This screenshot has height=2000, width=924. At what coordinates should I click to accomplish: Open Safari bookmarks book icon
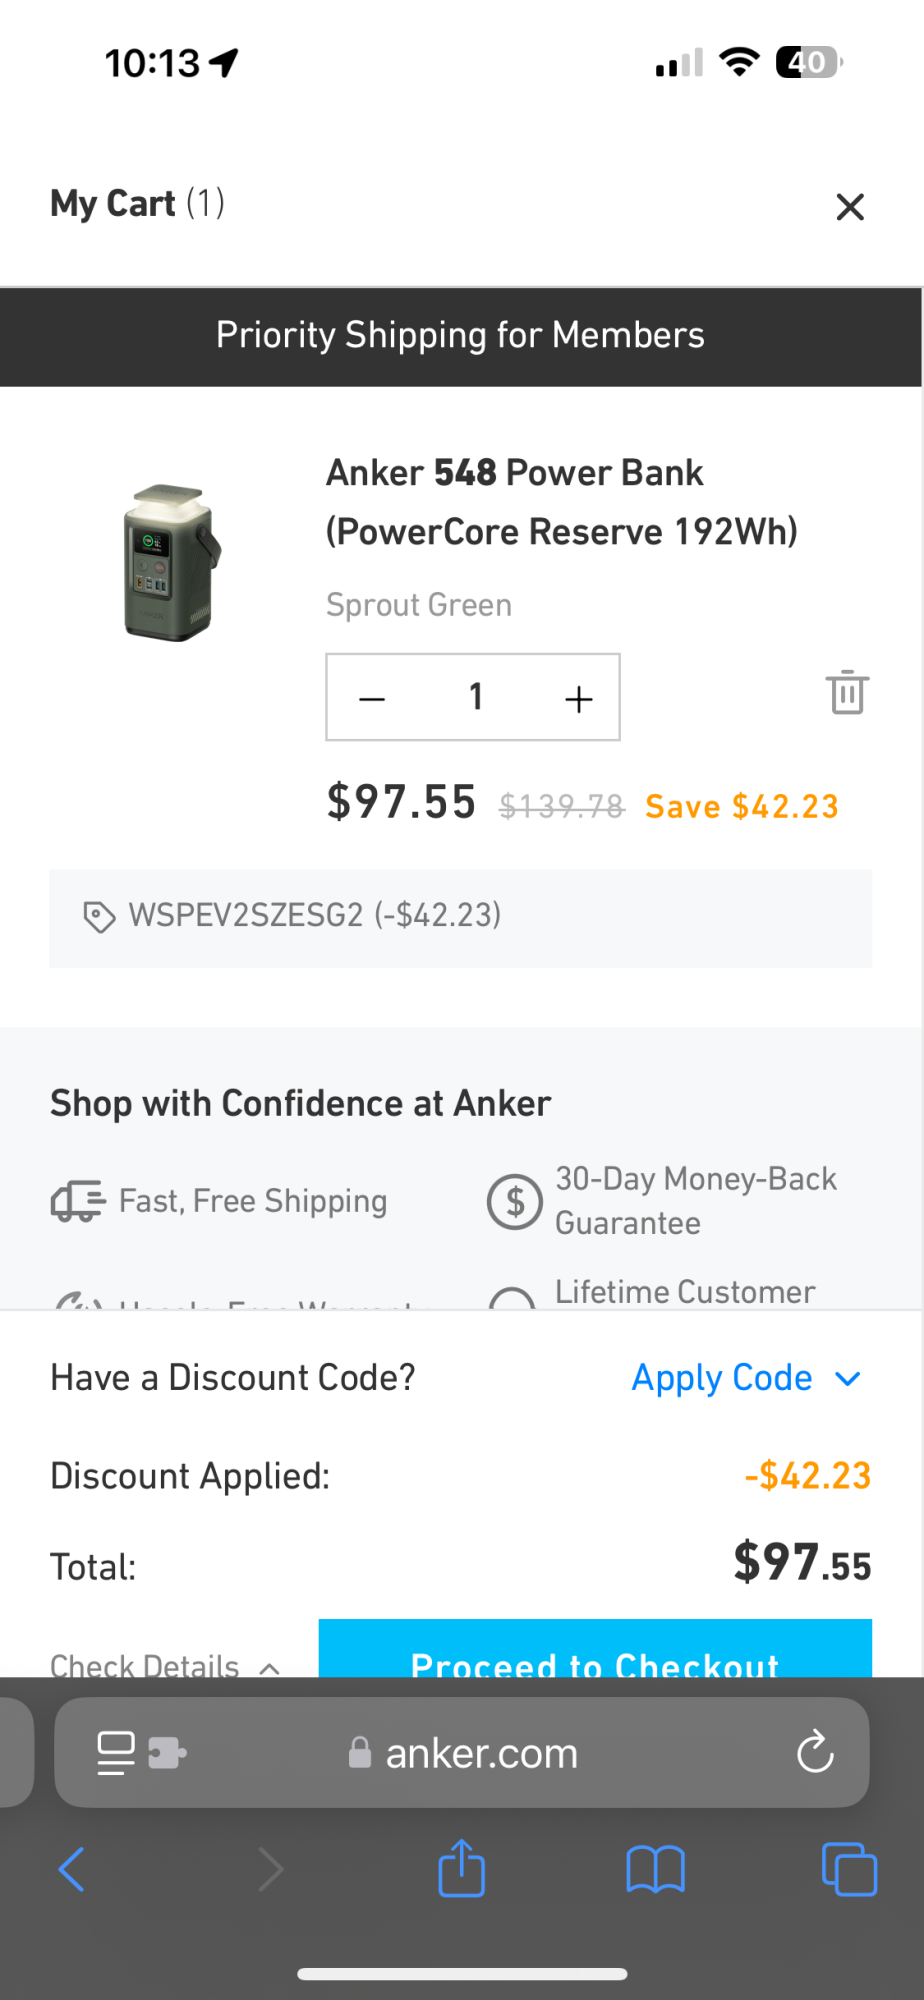[655, 1869]
